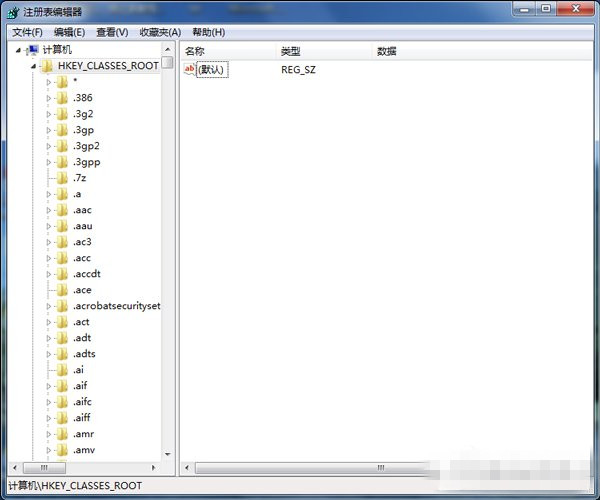Click tree pane scroll-left arrow

(15, 467)
